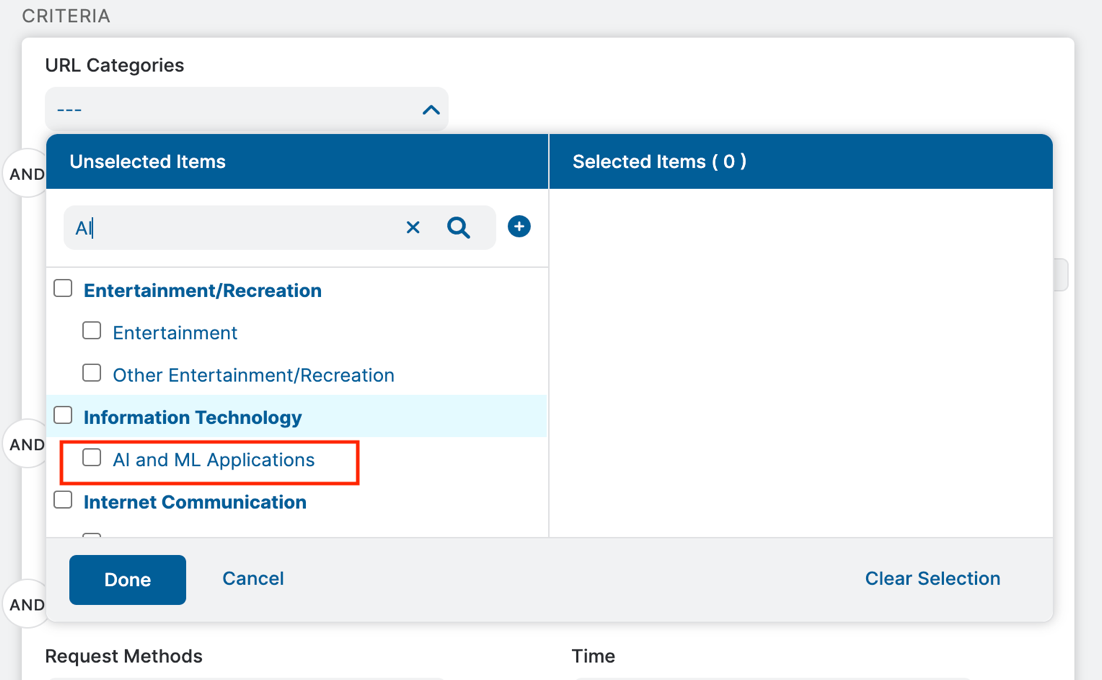Click the AND operator beside the Done button
The width and height of the screenshot is (1102, 680).
click(x=25, y=604)
